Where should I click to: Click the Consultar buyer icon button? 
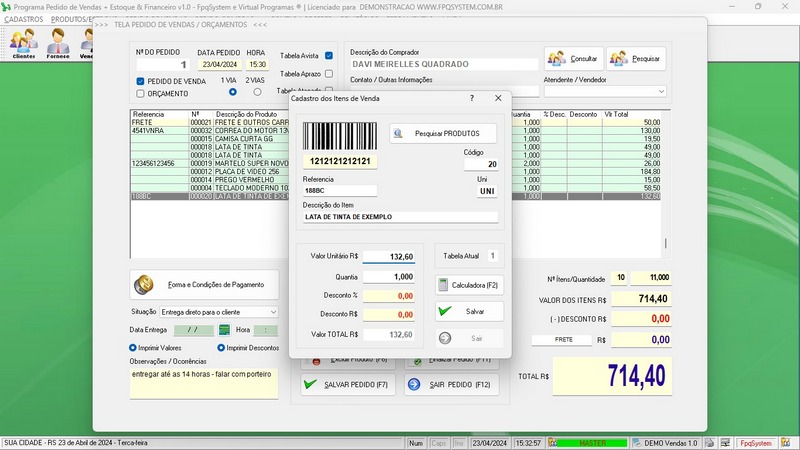[x=574, y=58]
